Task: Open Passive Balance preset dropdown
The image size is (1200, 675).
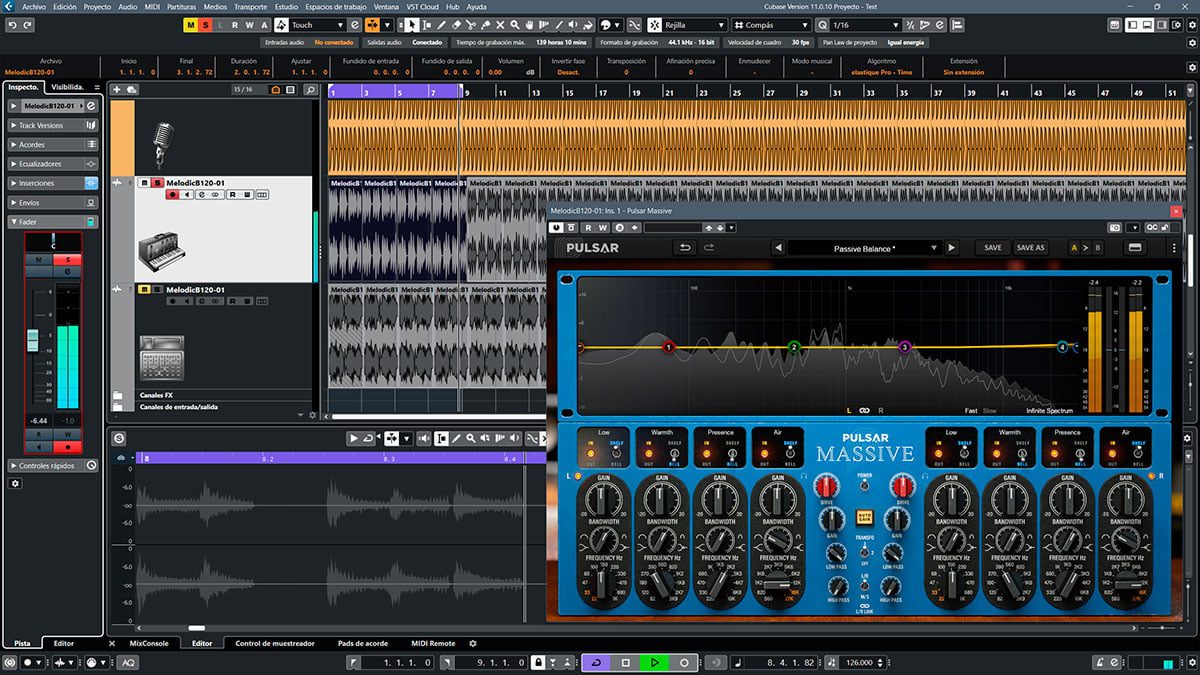Action: tap(865, 247)
